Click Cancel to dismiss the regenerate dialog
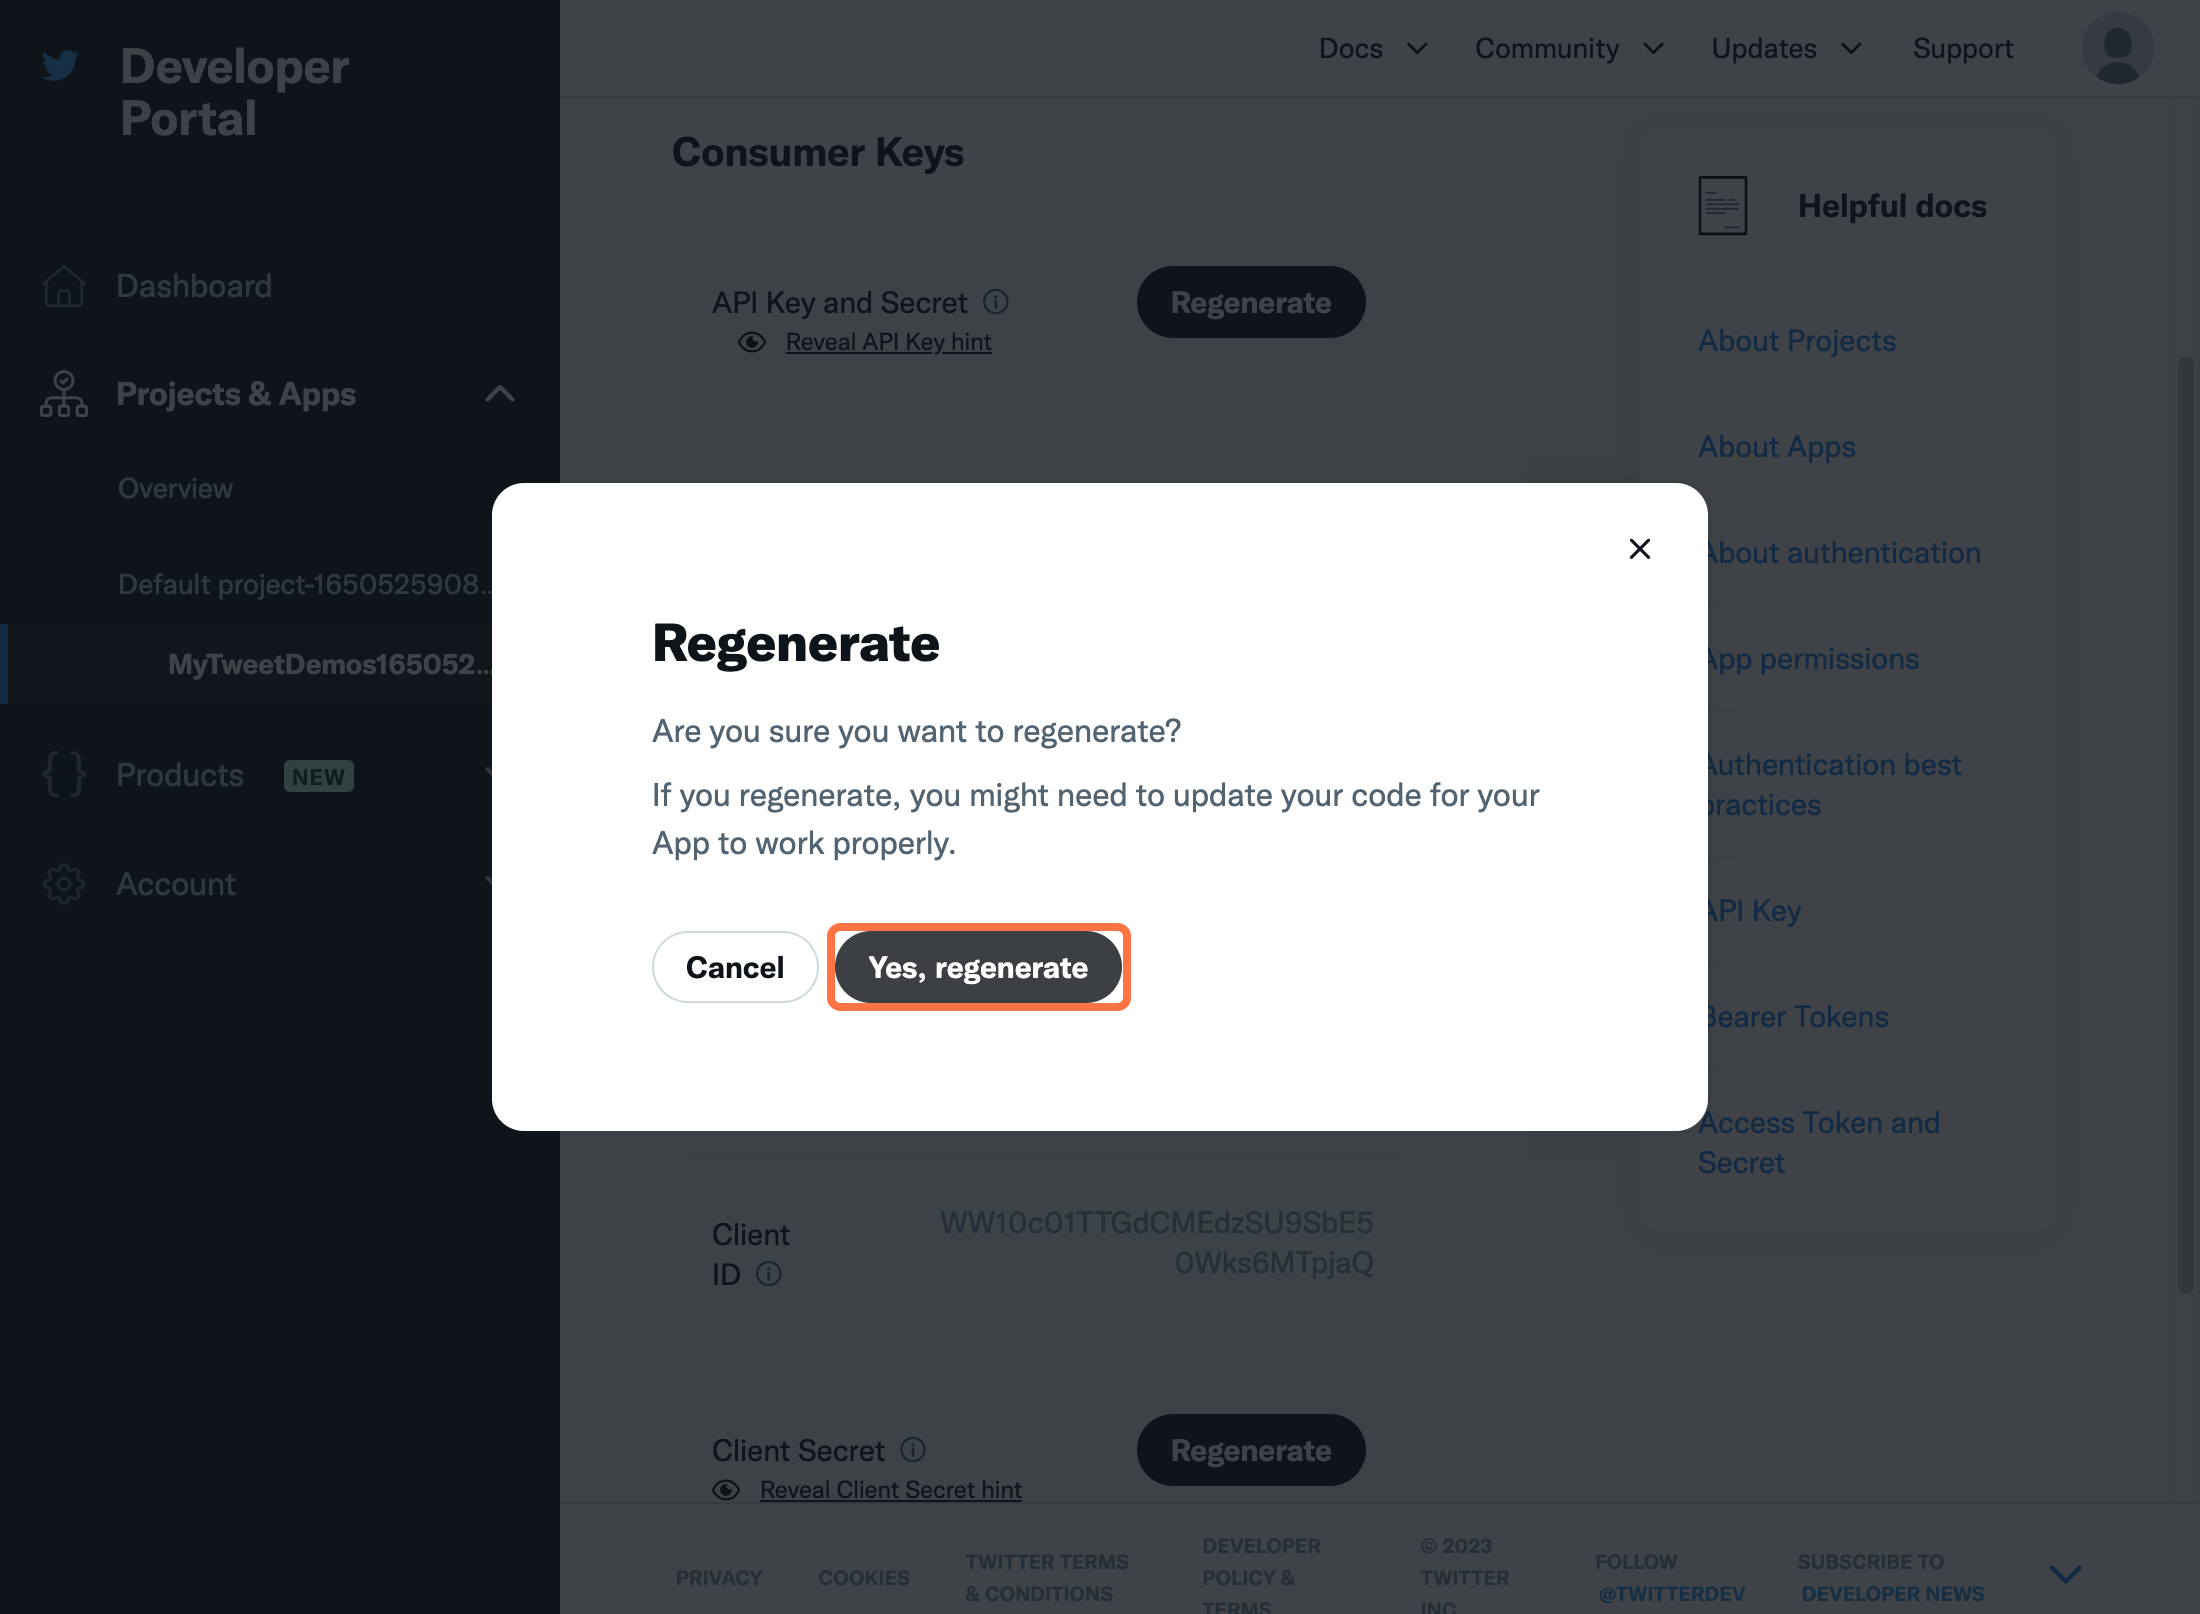 tap(734, 967)
